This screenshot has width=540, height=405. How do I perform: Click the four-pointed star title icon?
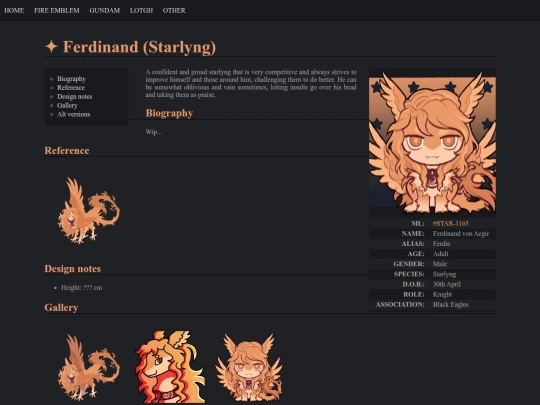click(x=51, y=46)
